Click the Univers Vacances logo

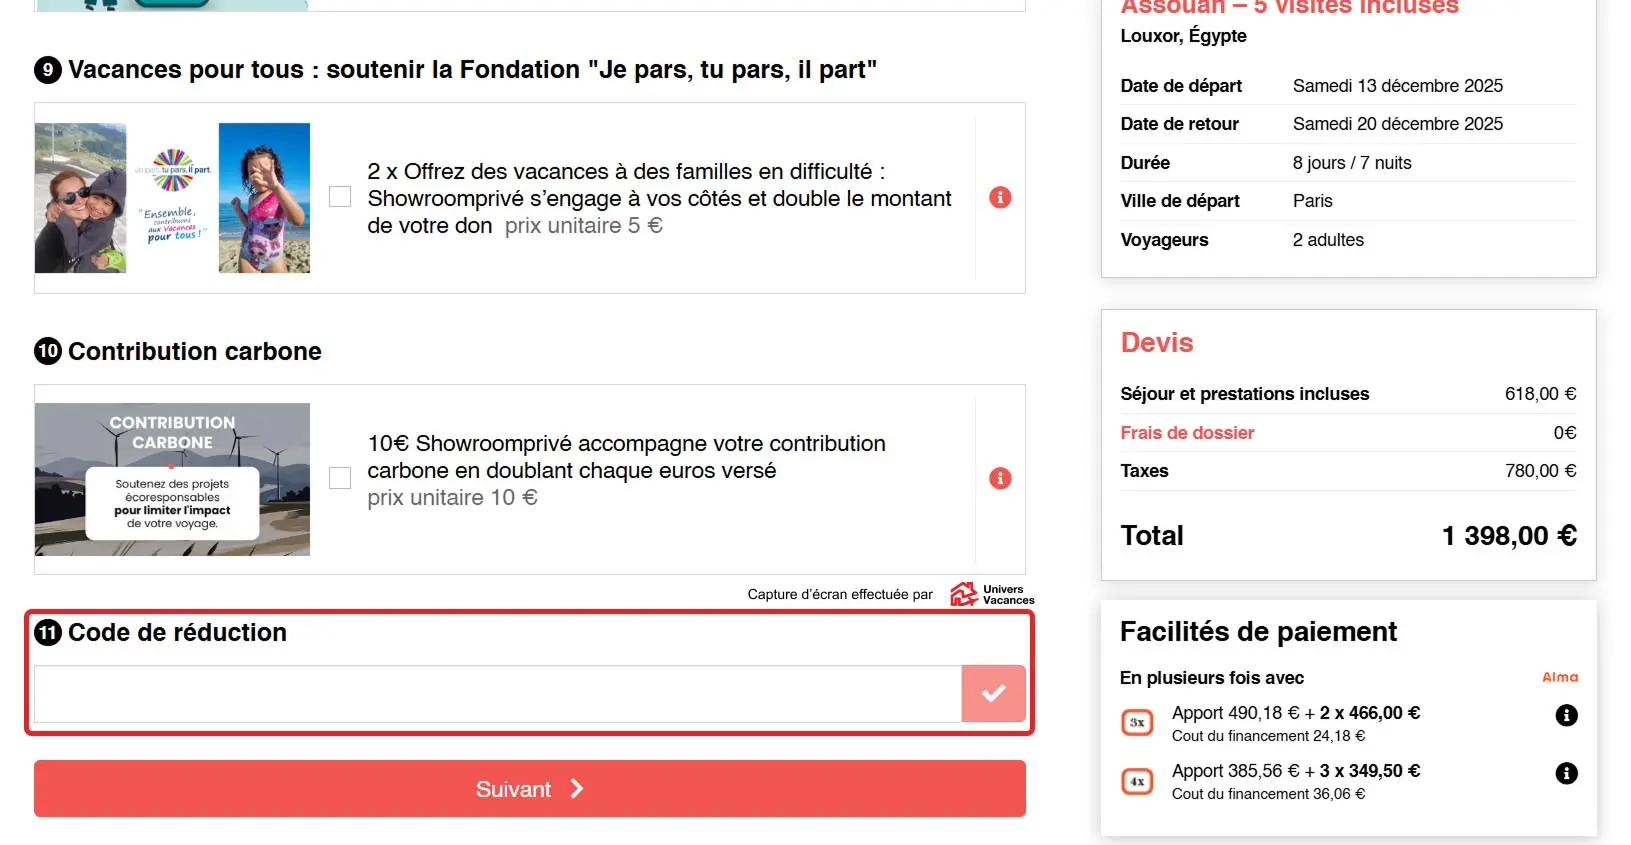[992, 594]
